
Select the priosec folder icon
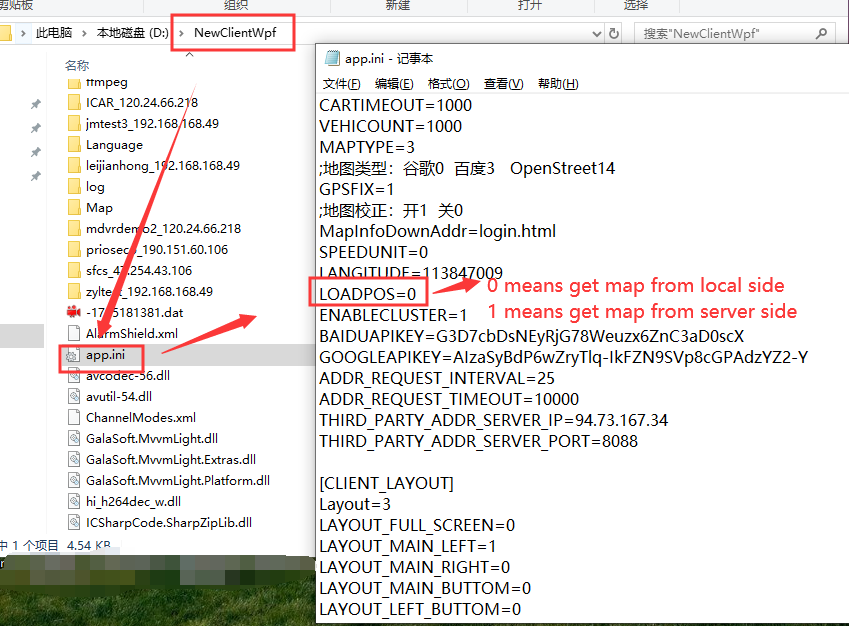(x=74, y=250)
